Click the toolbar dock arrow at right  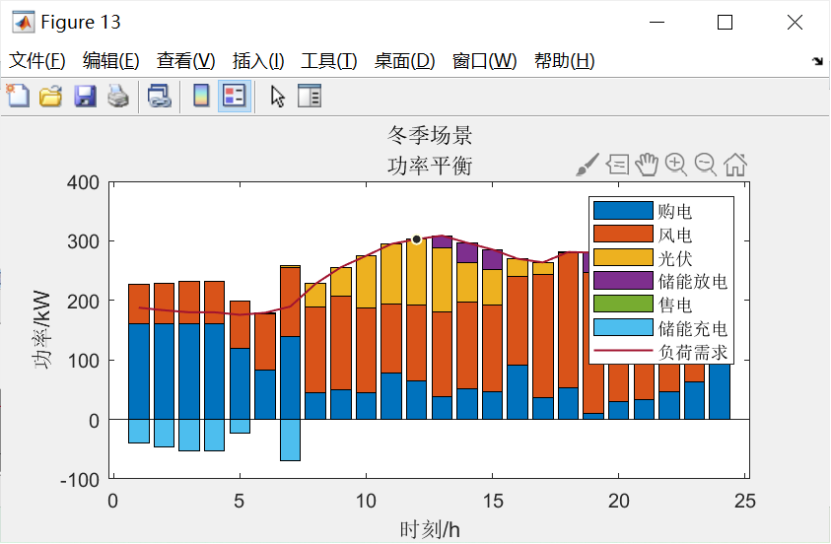[x=817, y=62]
